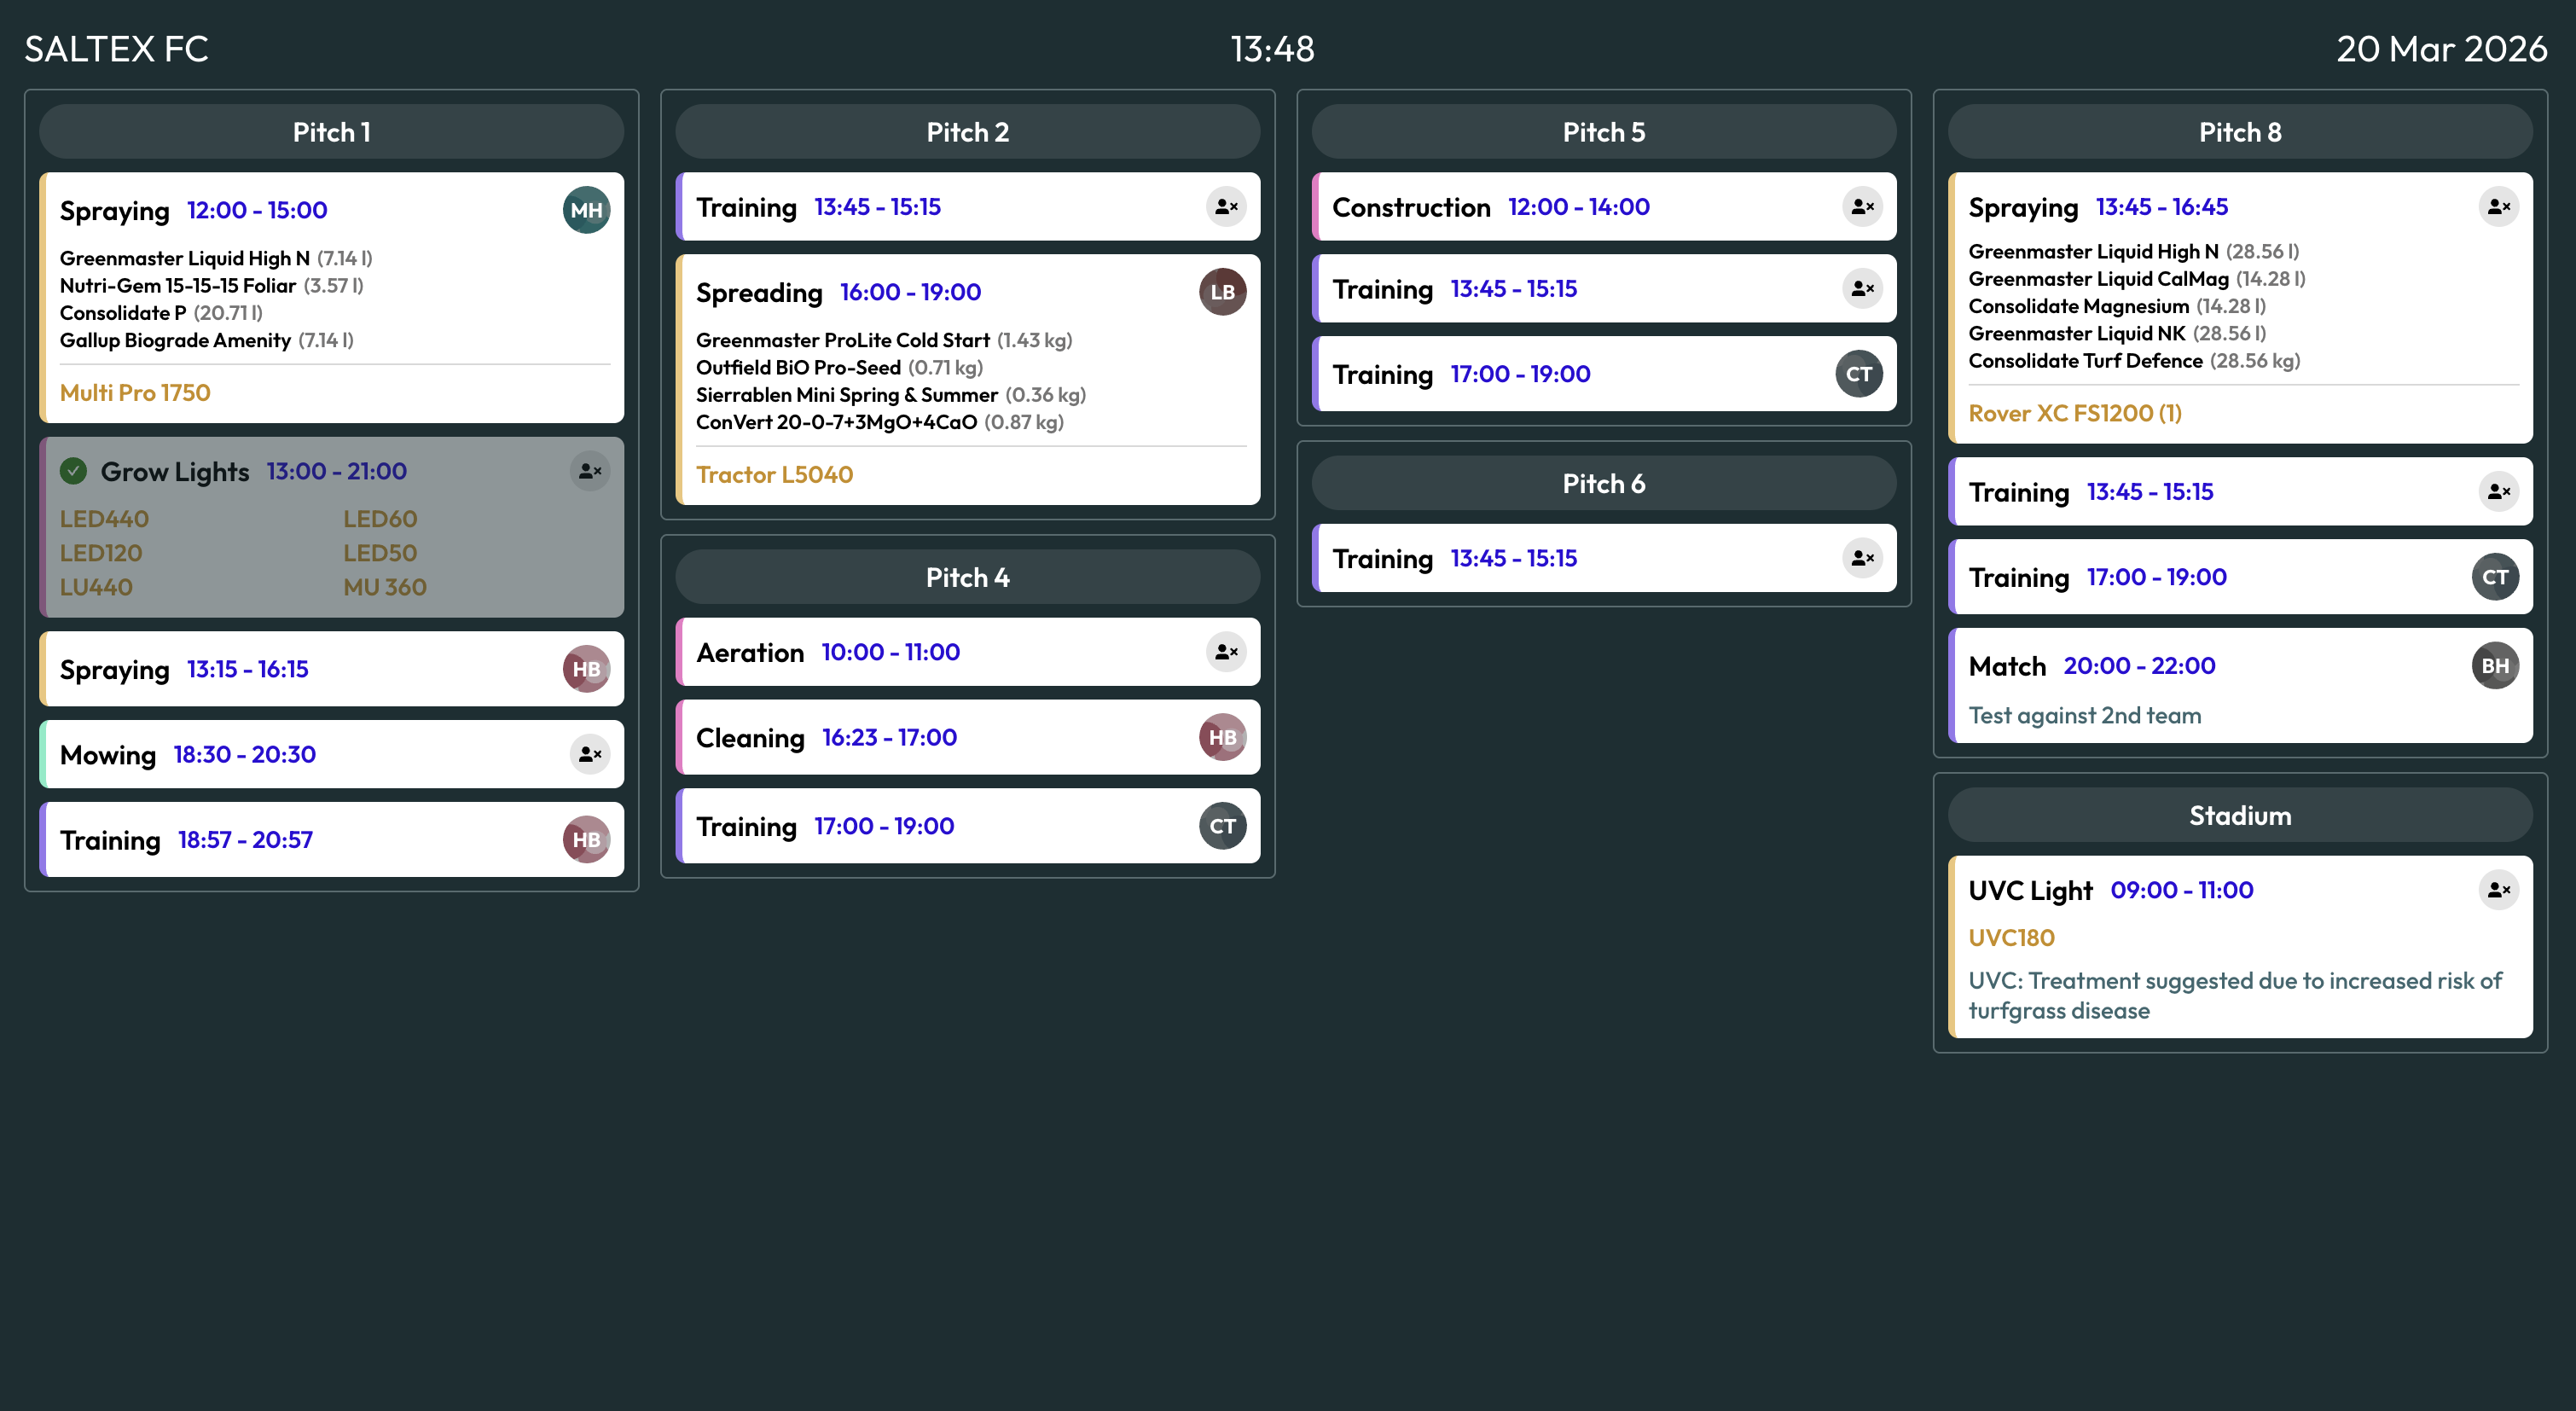Collapse the Stadium section header

point(2238,815)
